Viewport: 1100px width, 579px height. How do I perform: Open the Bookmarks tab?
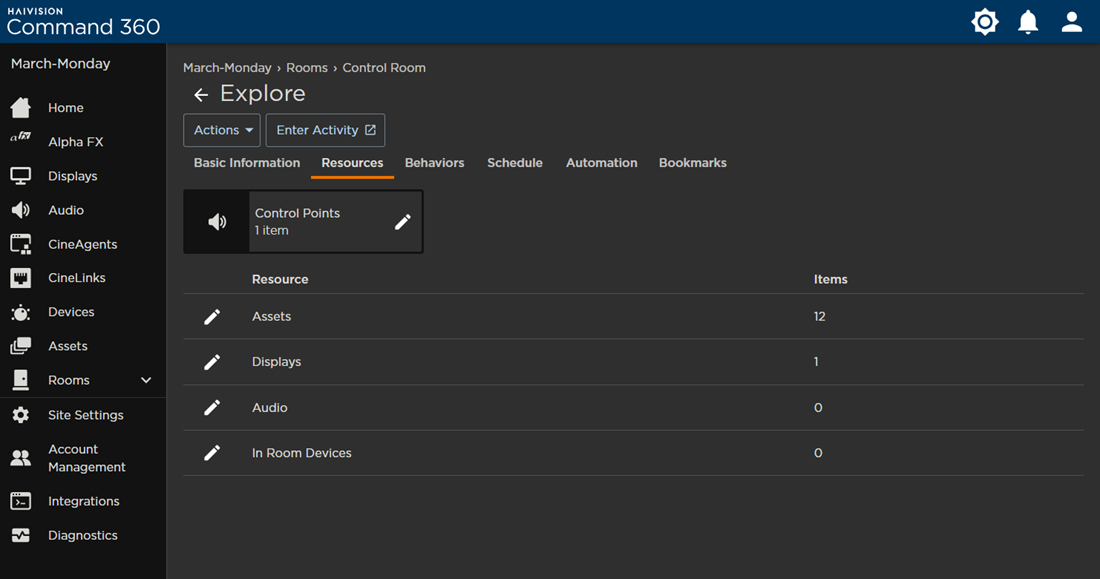692,163
